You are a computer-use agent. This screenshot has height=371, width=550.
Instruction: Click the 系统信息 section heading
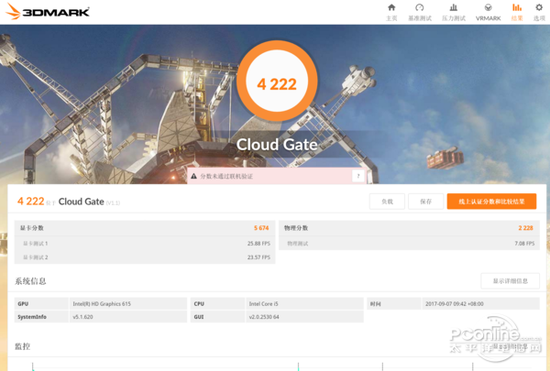click(x=31, y=281)
